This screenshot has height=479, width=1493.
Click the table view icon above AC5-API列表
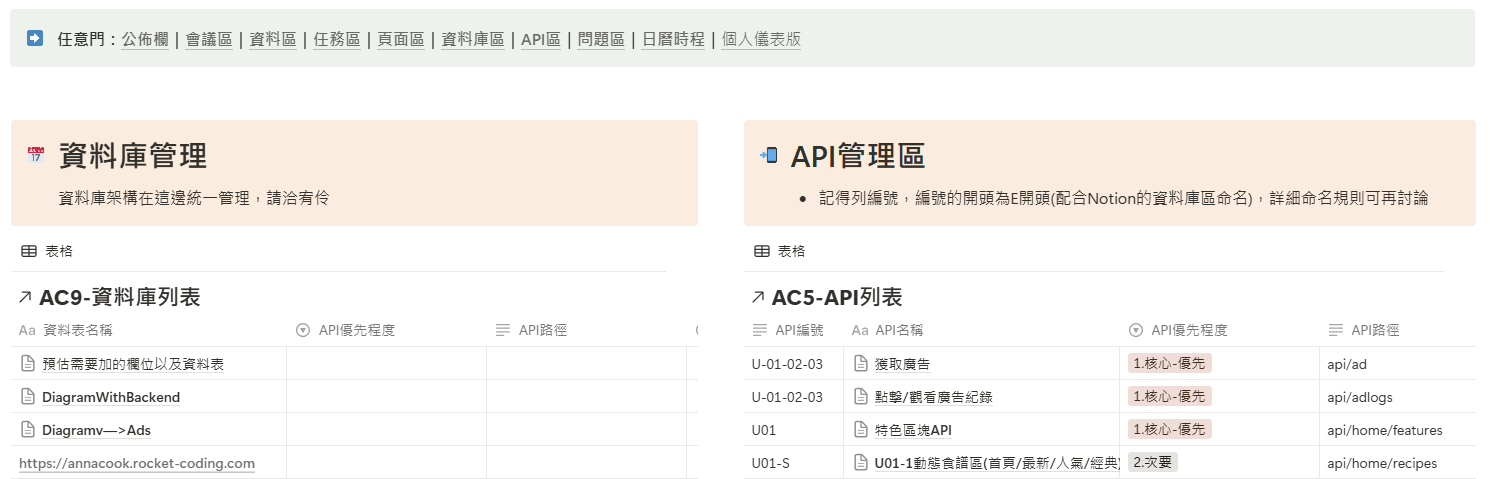pos(762,251)
